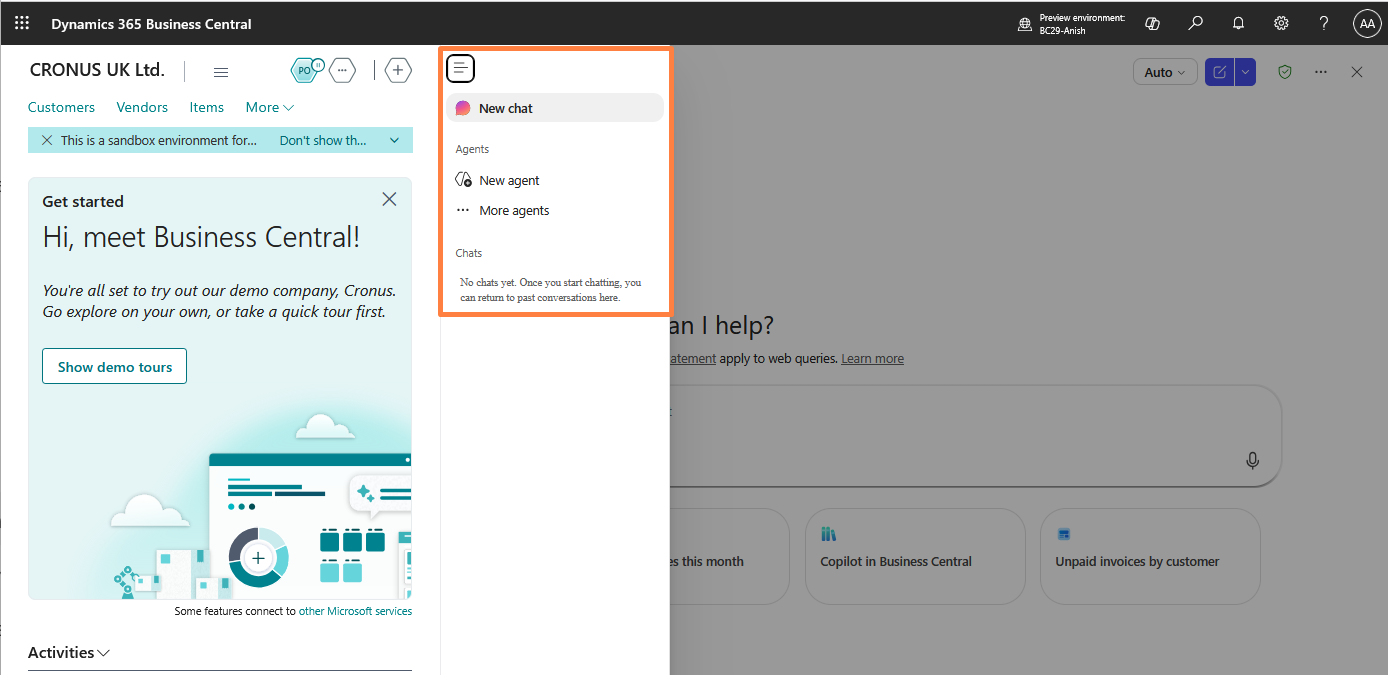Click Don't show this again link
1388x675 pixels.
[x=323, y=140]
